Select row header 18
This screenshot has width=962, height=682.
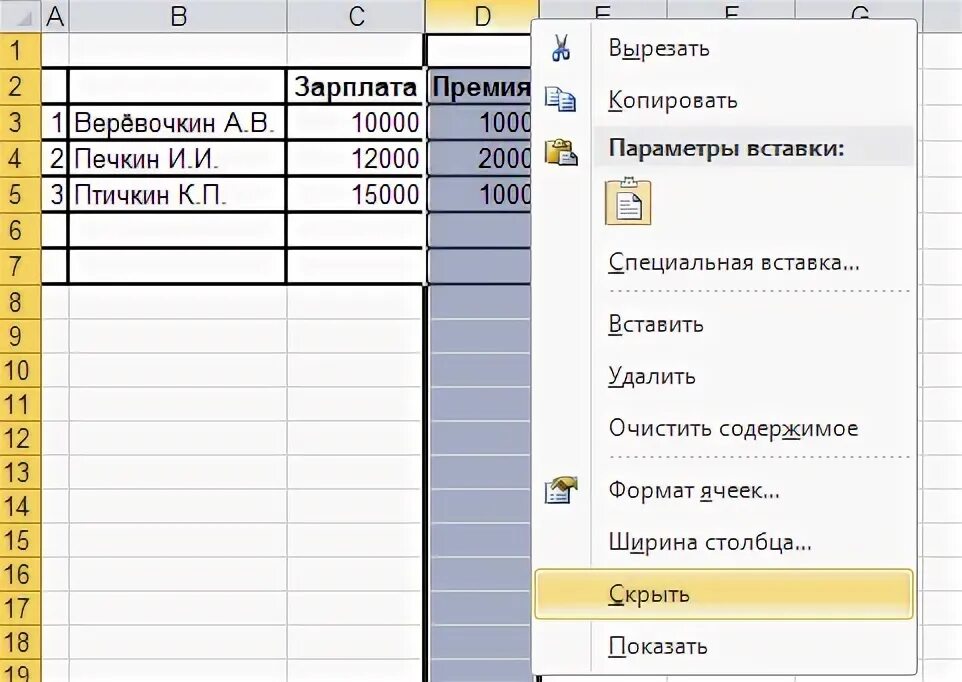[20, 642]
